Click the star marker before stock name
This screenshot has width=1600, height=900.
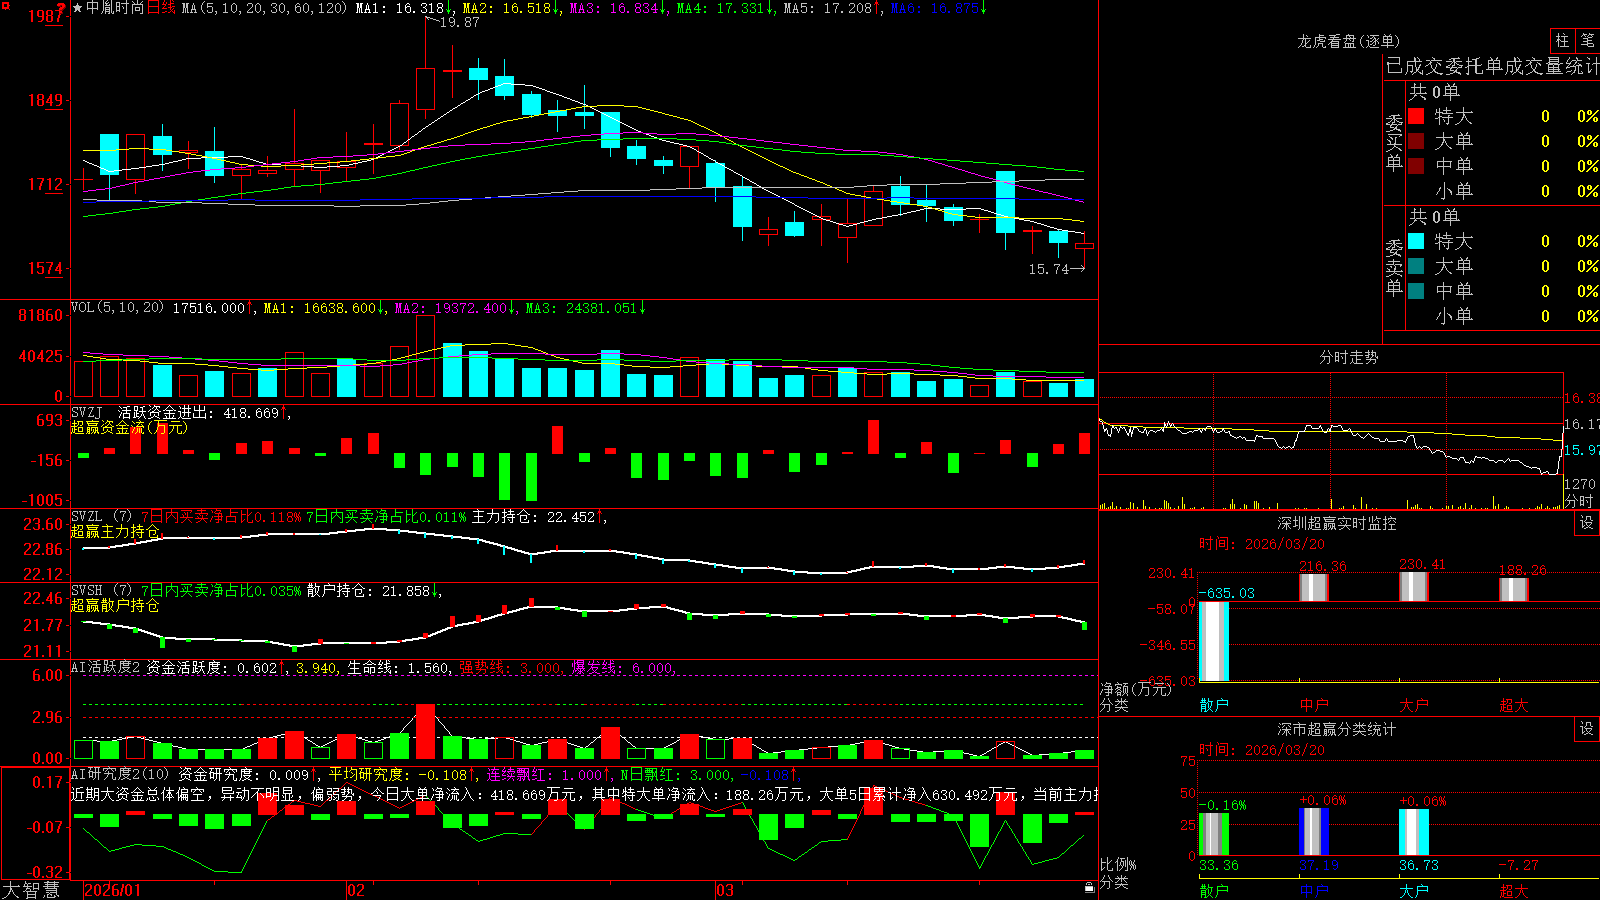pos(77,8)
